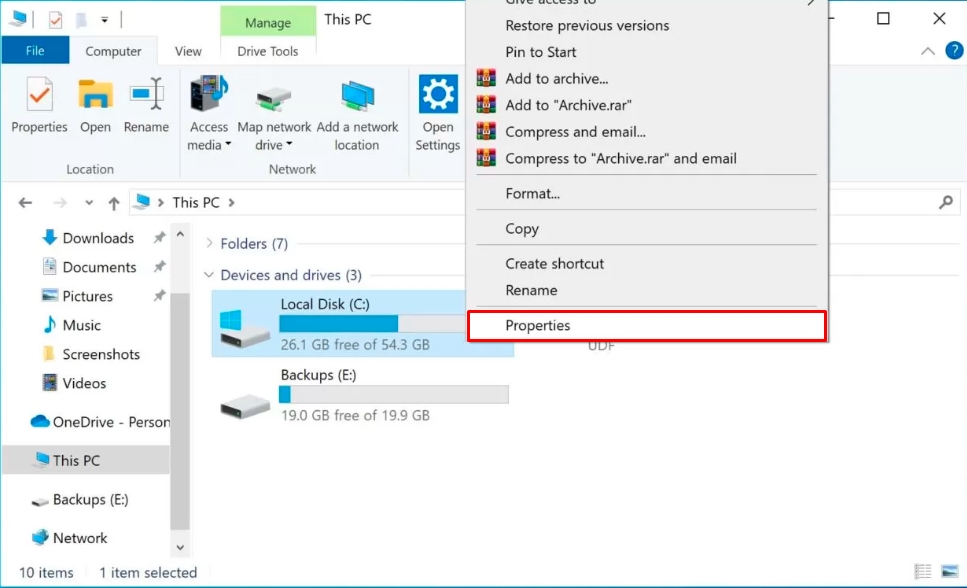Screen dimensions: 967x588
Task: Switch to the View tab
Action: [188, 51]
